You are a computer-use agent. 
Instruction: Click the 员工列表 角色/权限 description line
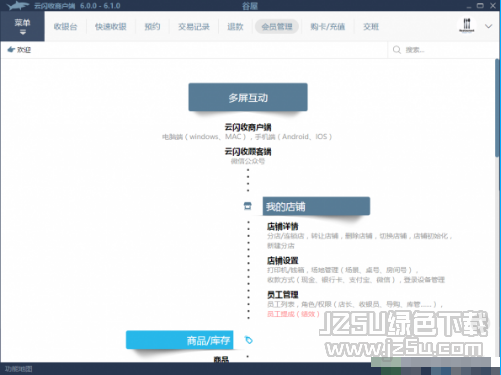355,304
